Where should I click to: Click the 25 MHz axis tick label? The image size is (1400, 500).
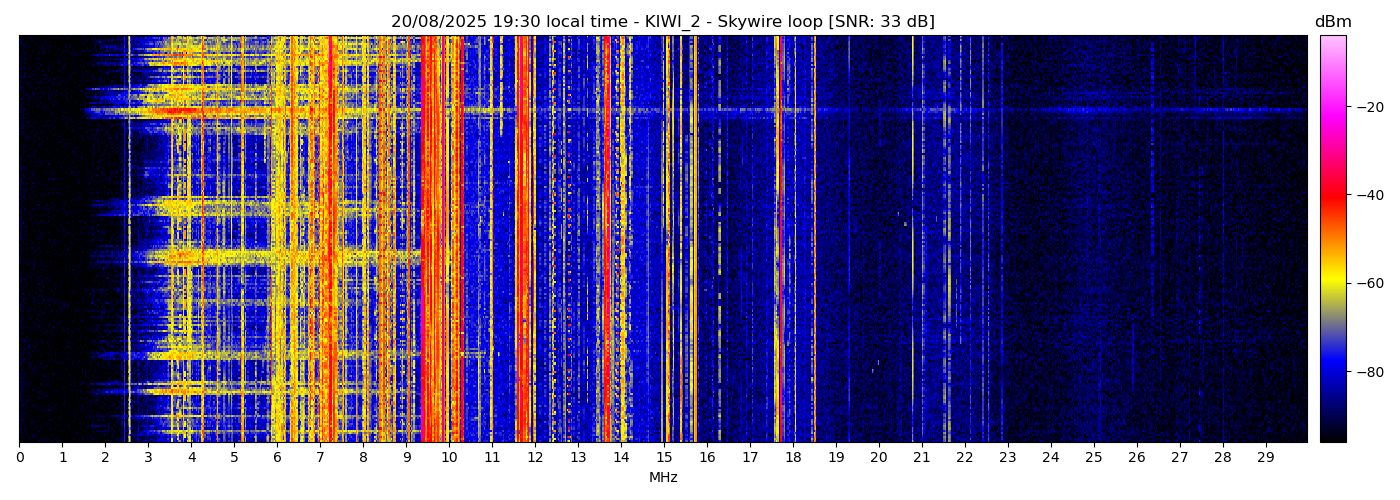pos(1093,458)
